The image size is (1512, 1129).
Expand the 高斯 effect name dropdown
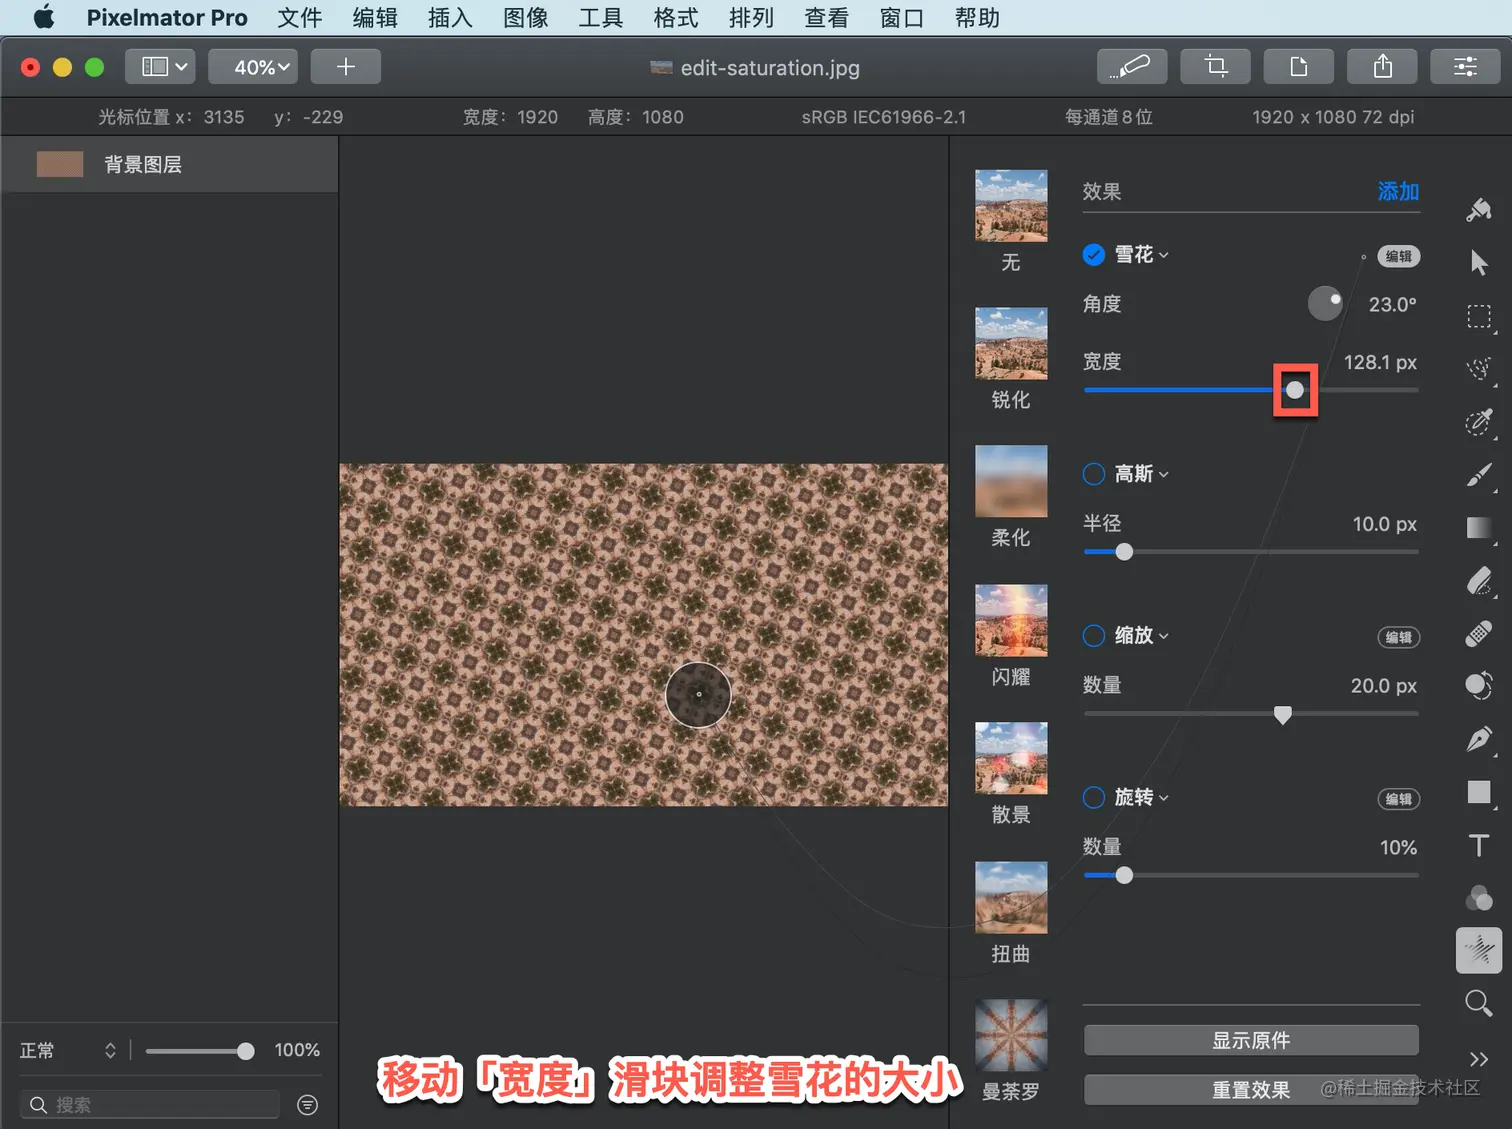1141,474
